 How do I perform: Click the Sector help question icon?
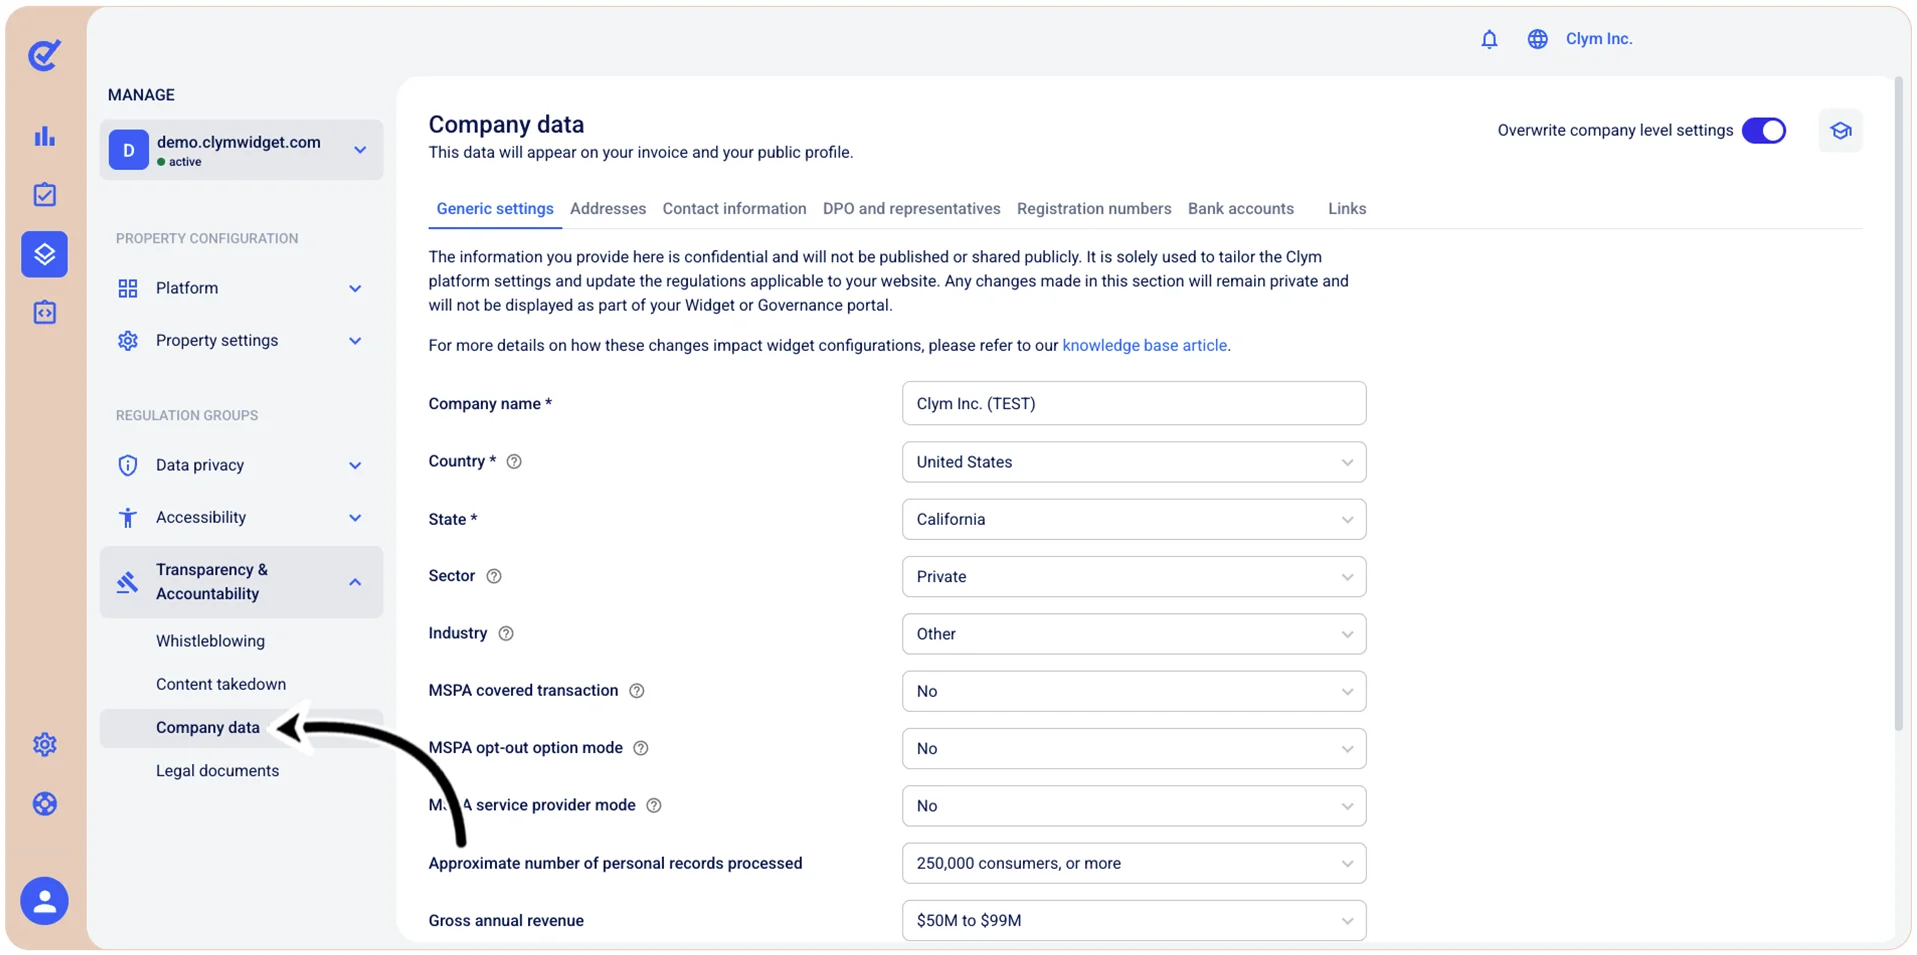[x=493, y=576]
